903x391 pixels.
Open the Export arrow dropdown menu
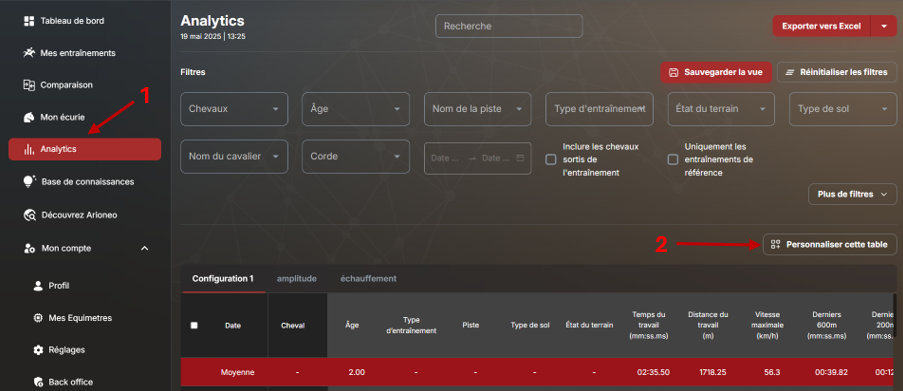[884, 26]
